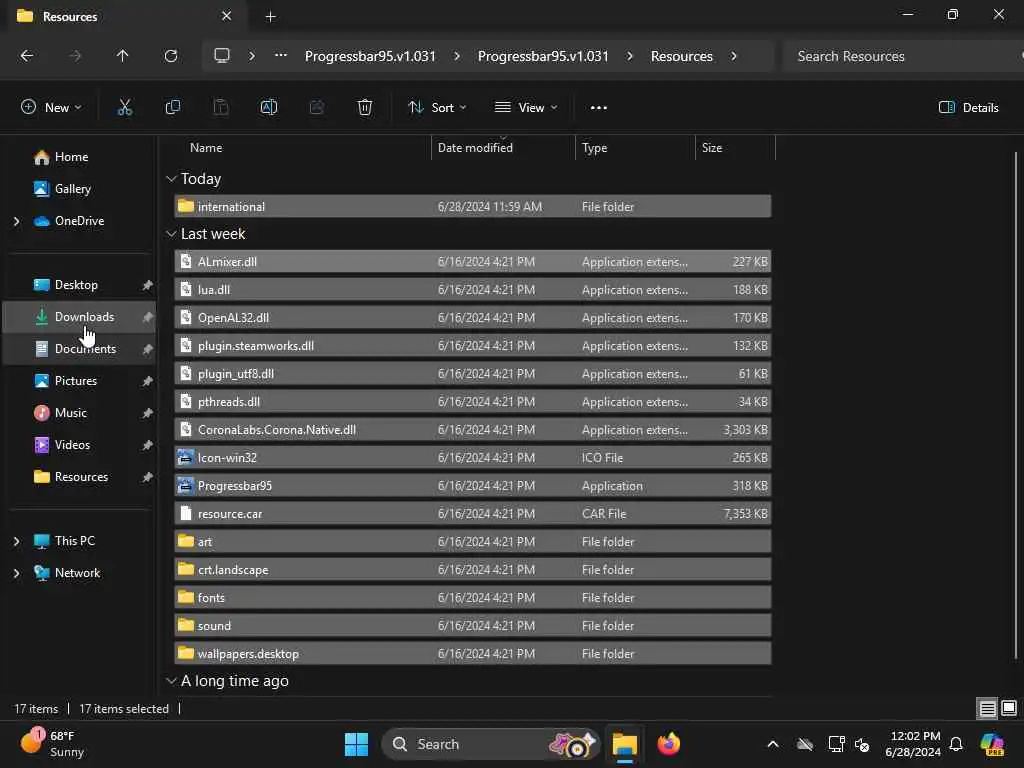Go up one folder level arrow

pyautogui.click(x=122, y=56)
